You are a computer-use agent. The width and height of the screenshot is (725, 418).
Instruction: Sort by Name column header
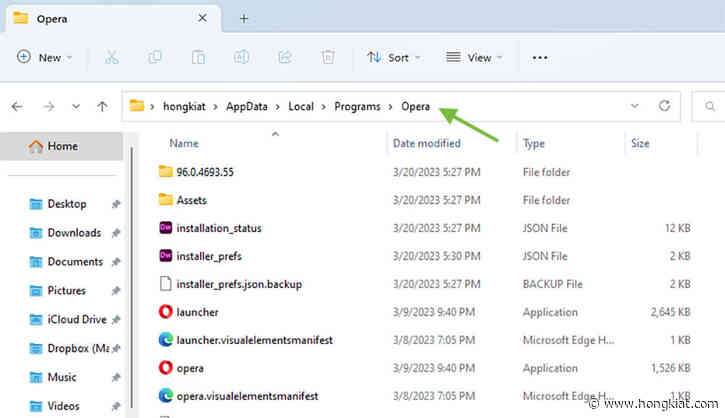[184, 143]
